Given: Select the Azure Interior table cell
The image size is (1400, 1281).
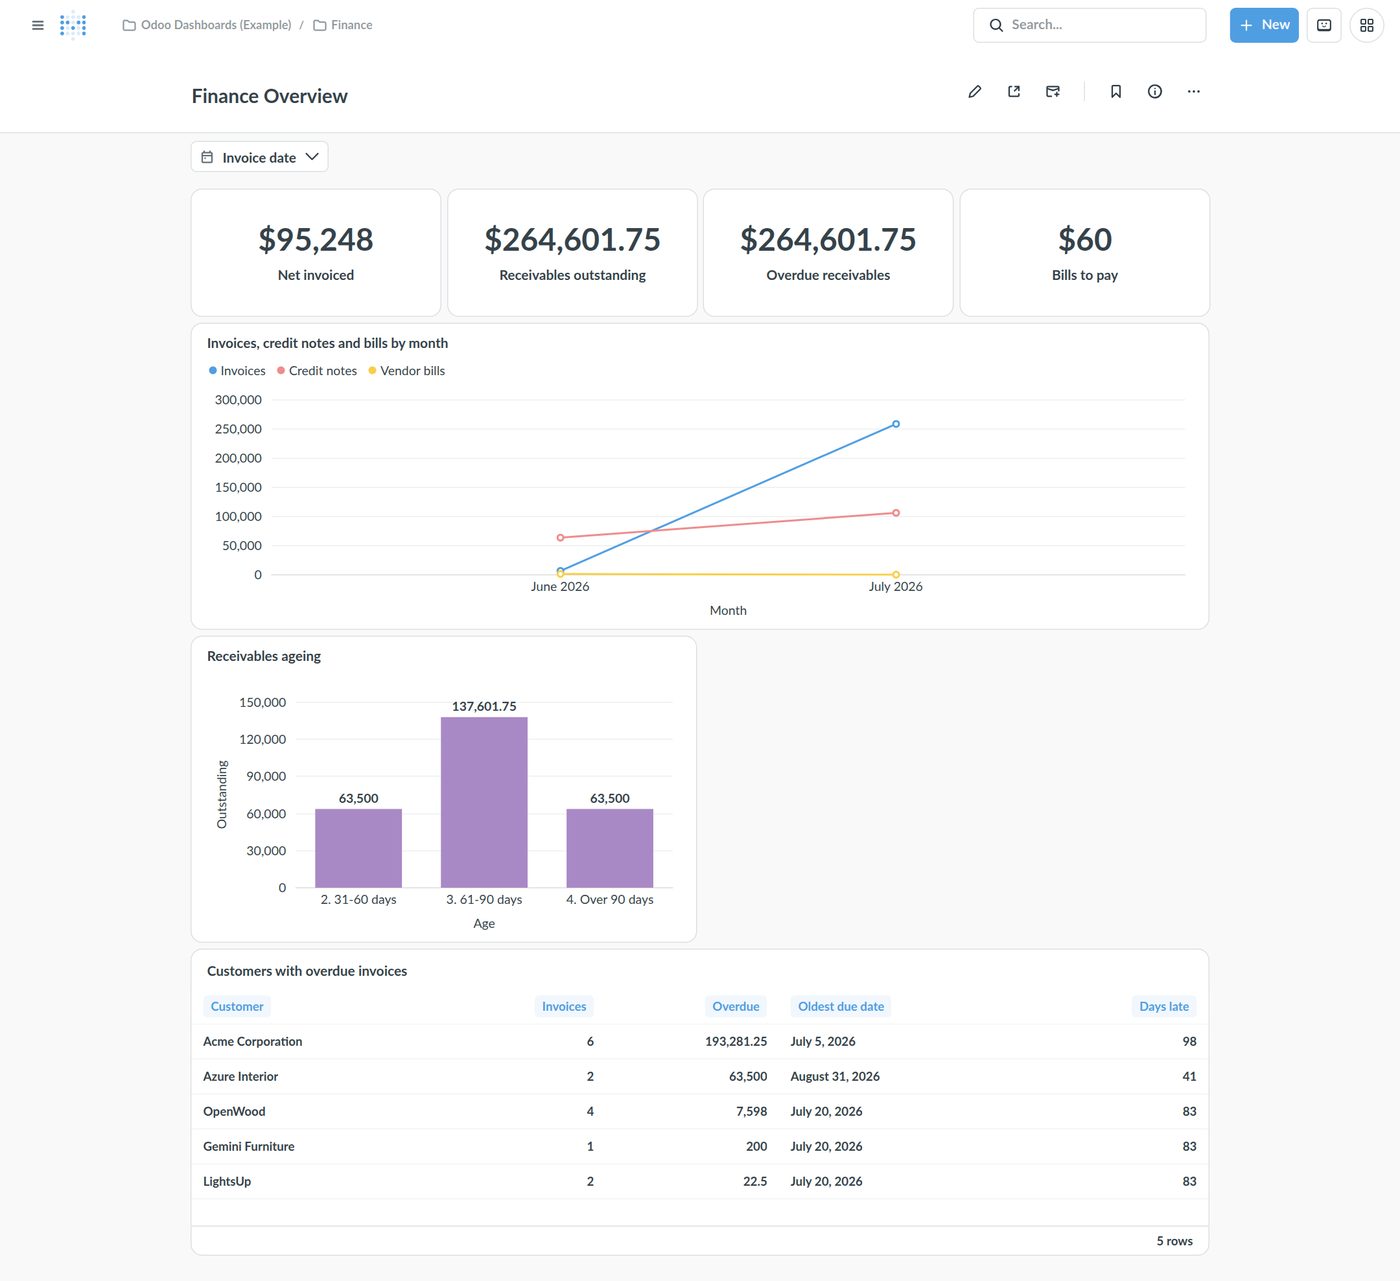Looking at the screenshot, I should coord(241,1077).
